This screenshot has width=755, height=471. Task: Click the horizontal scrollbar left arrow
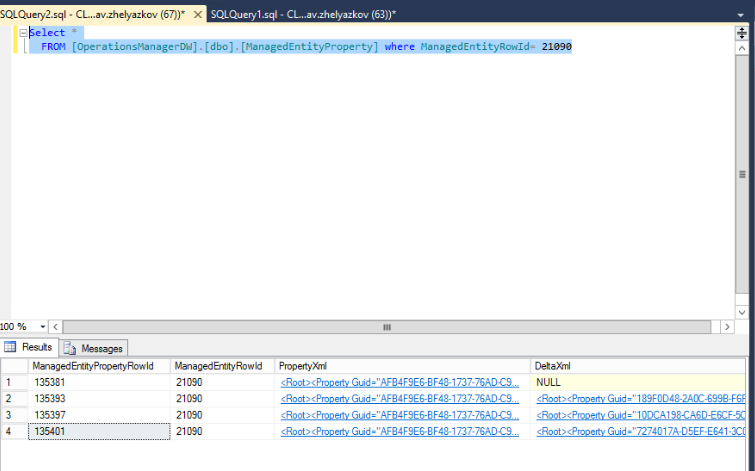click(57, 327)
